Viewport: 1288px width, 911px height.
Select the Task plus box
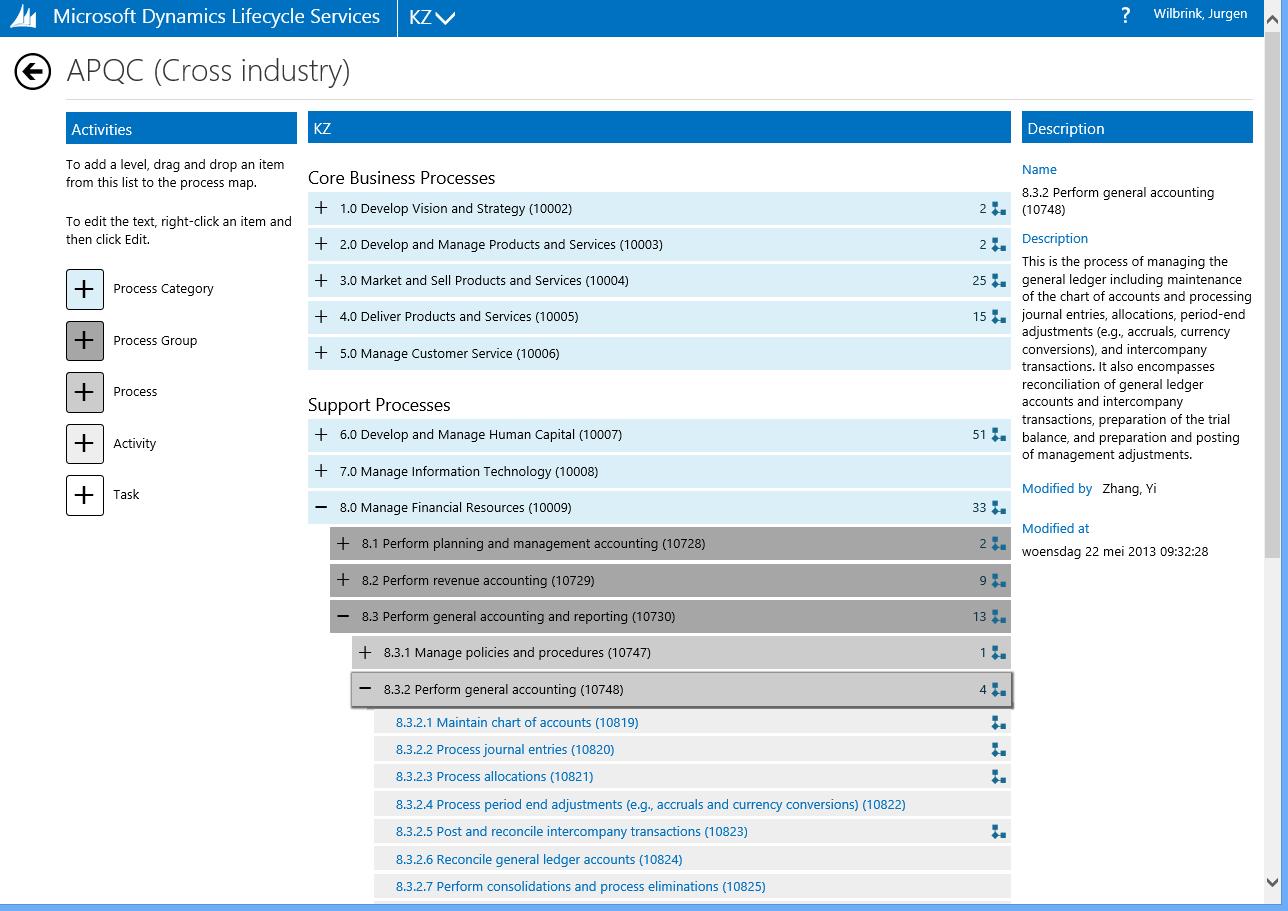point(85,495)
